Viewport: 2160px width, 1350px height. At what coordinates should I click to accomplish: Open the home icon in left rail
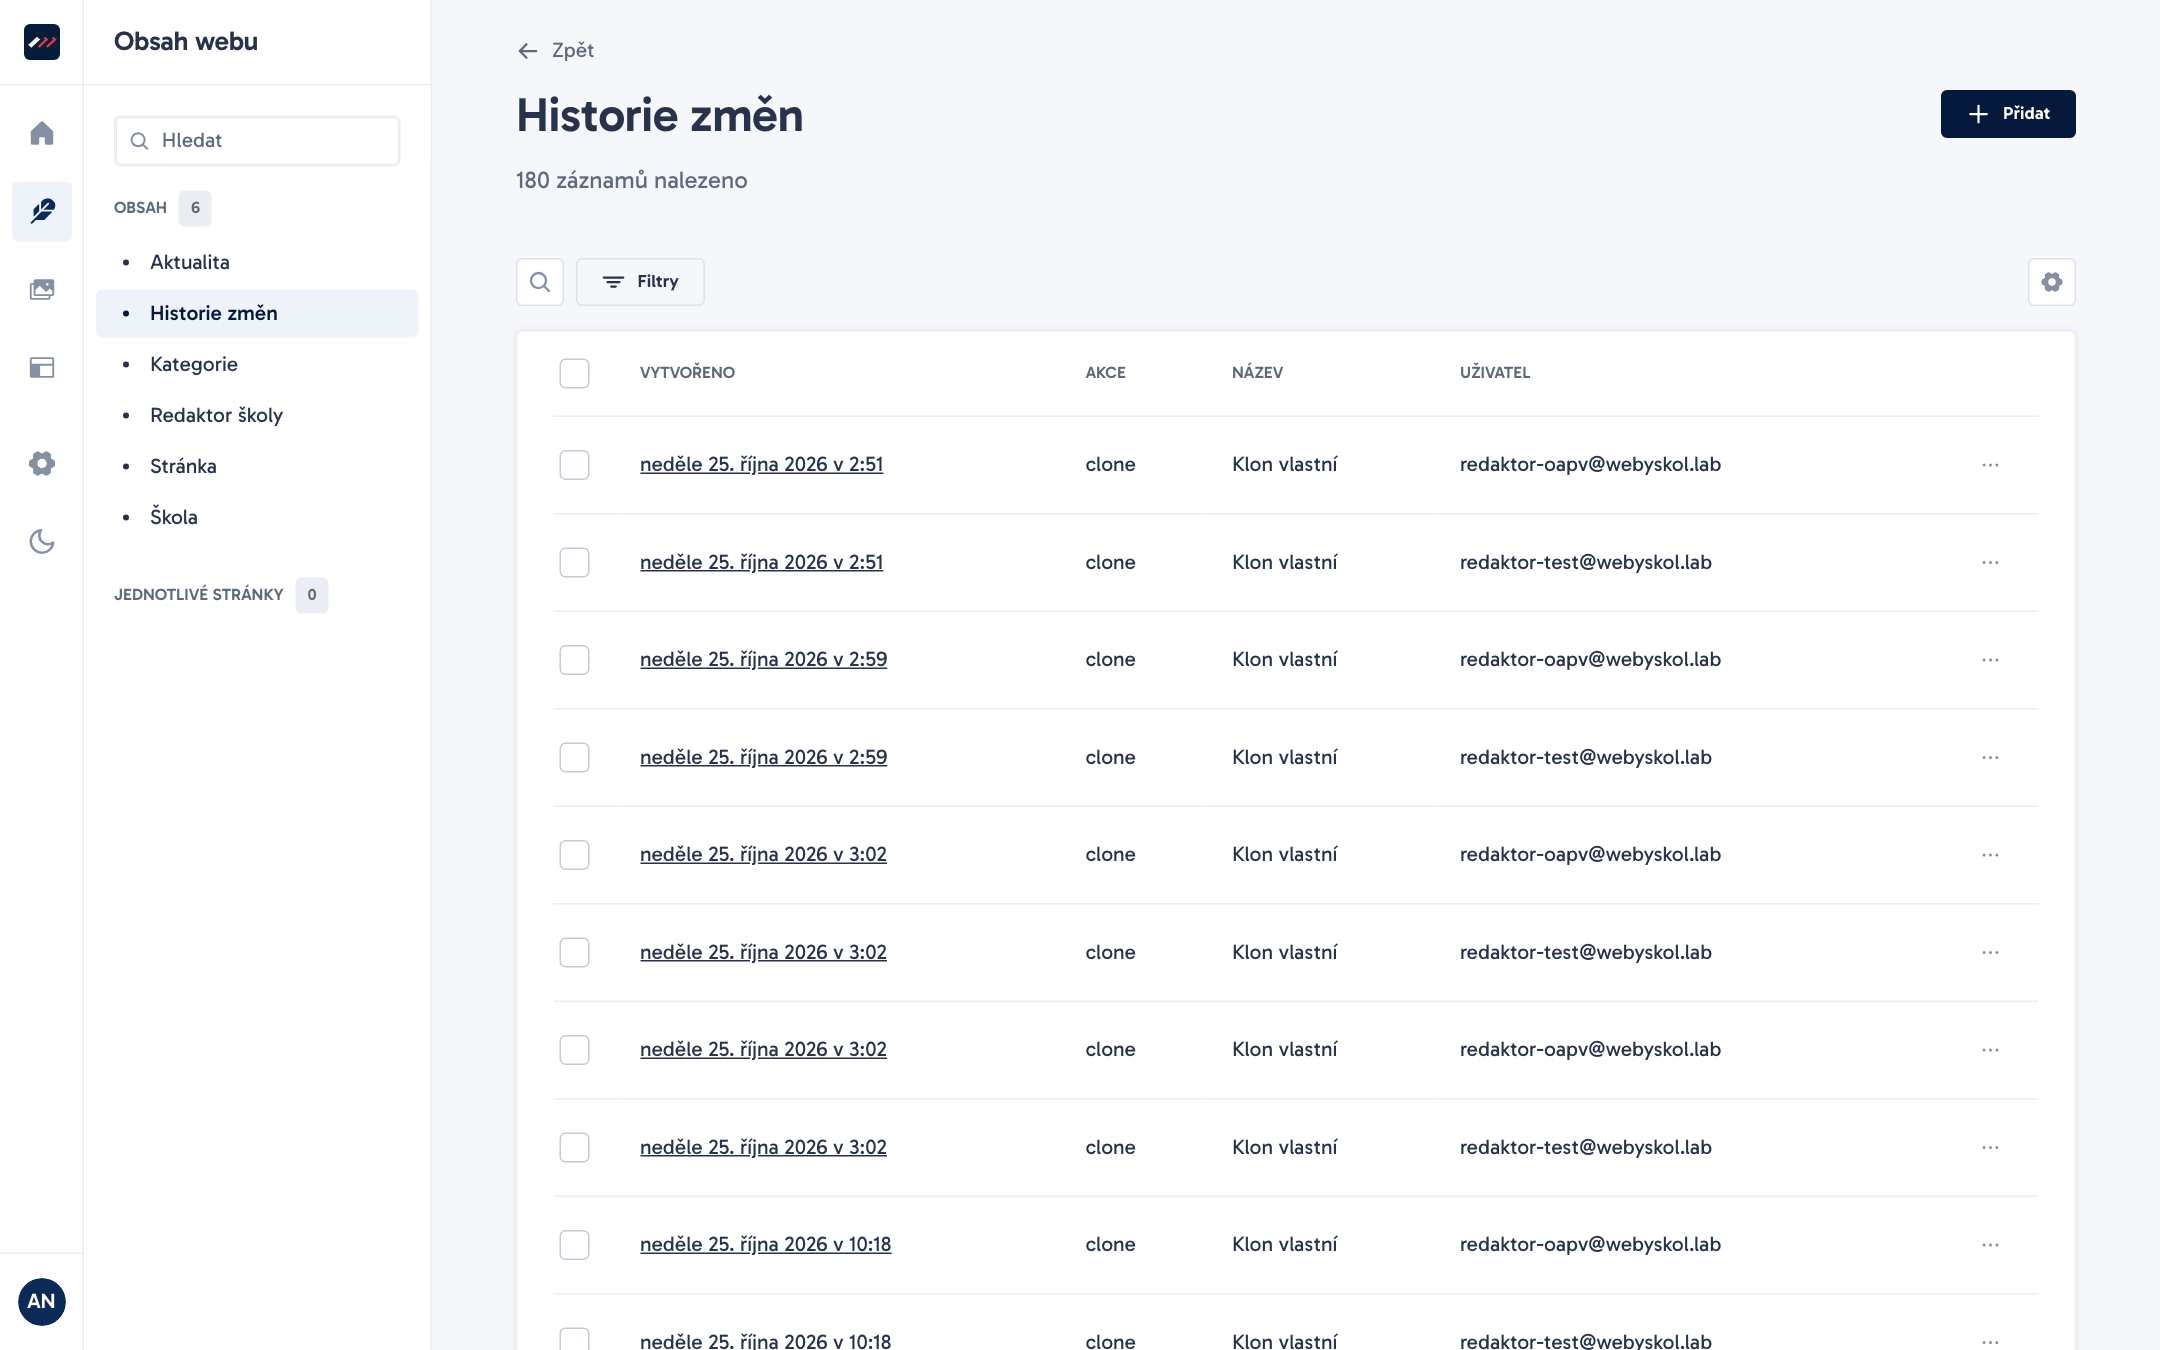tap(42, 133)
